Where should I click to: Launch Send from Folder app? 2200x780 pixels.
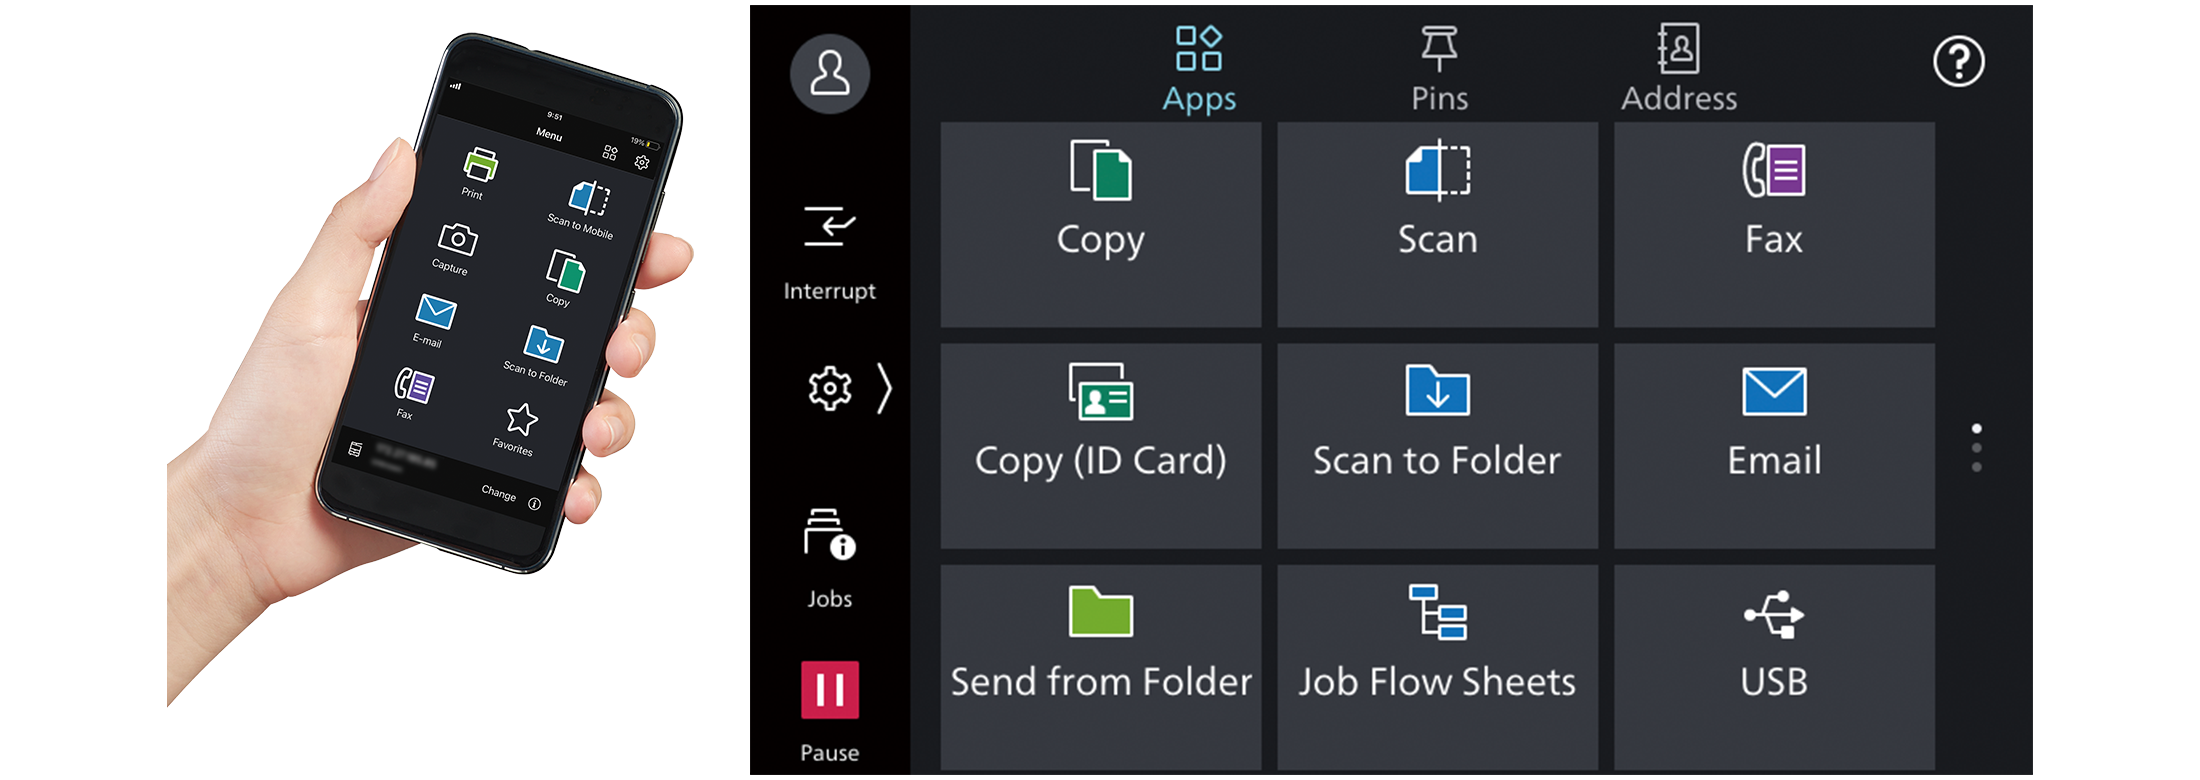coord(1100,667)
